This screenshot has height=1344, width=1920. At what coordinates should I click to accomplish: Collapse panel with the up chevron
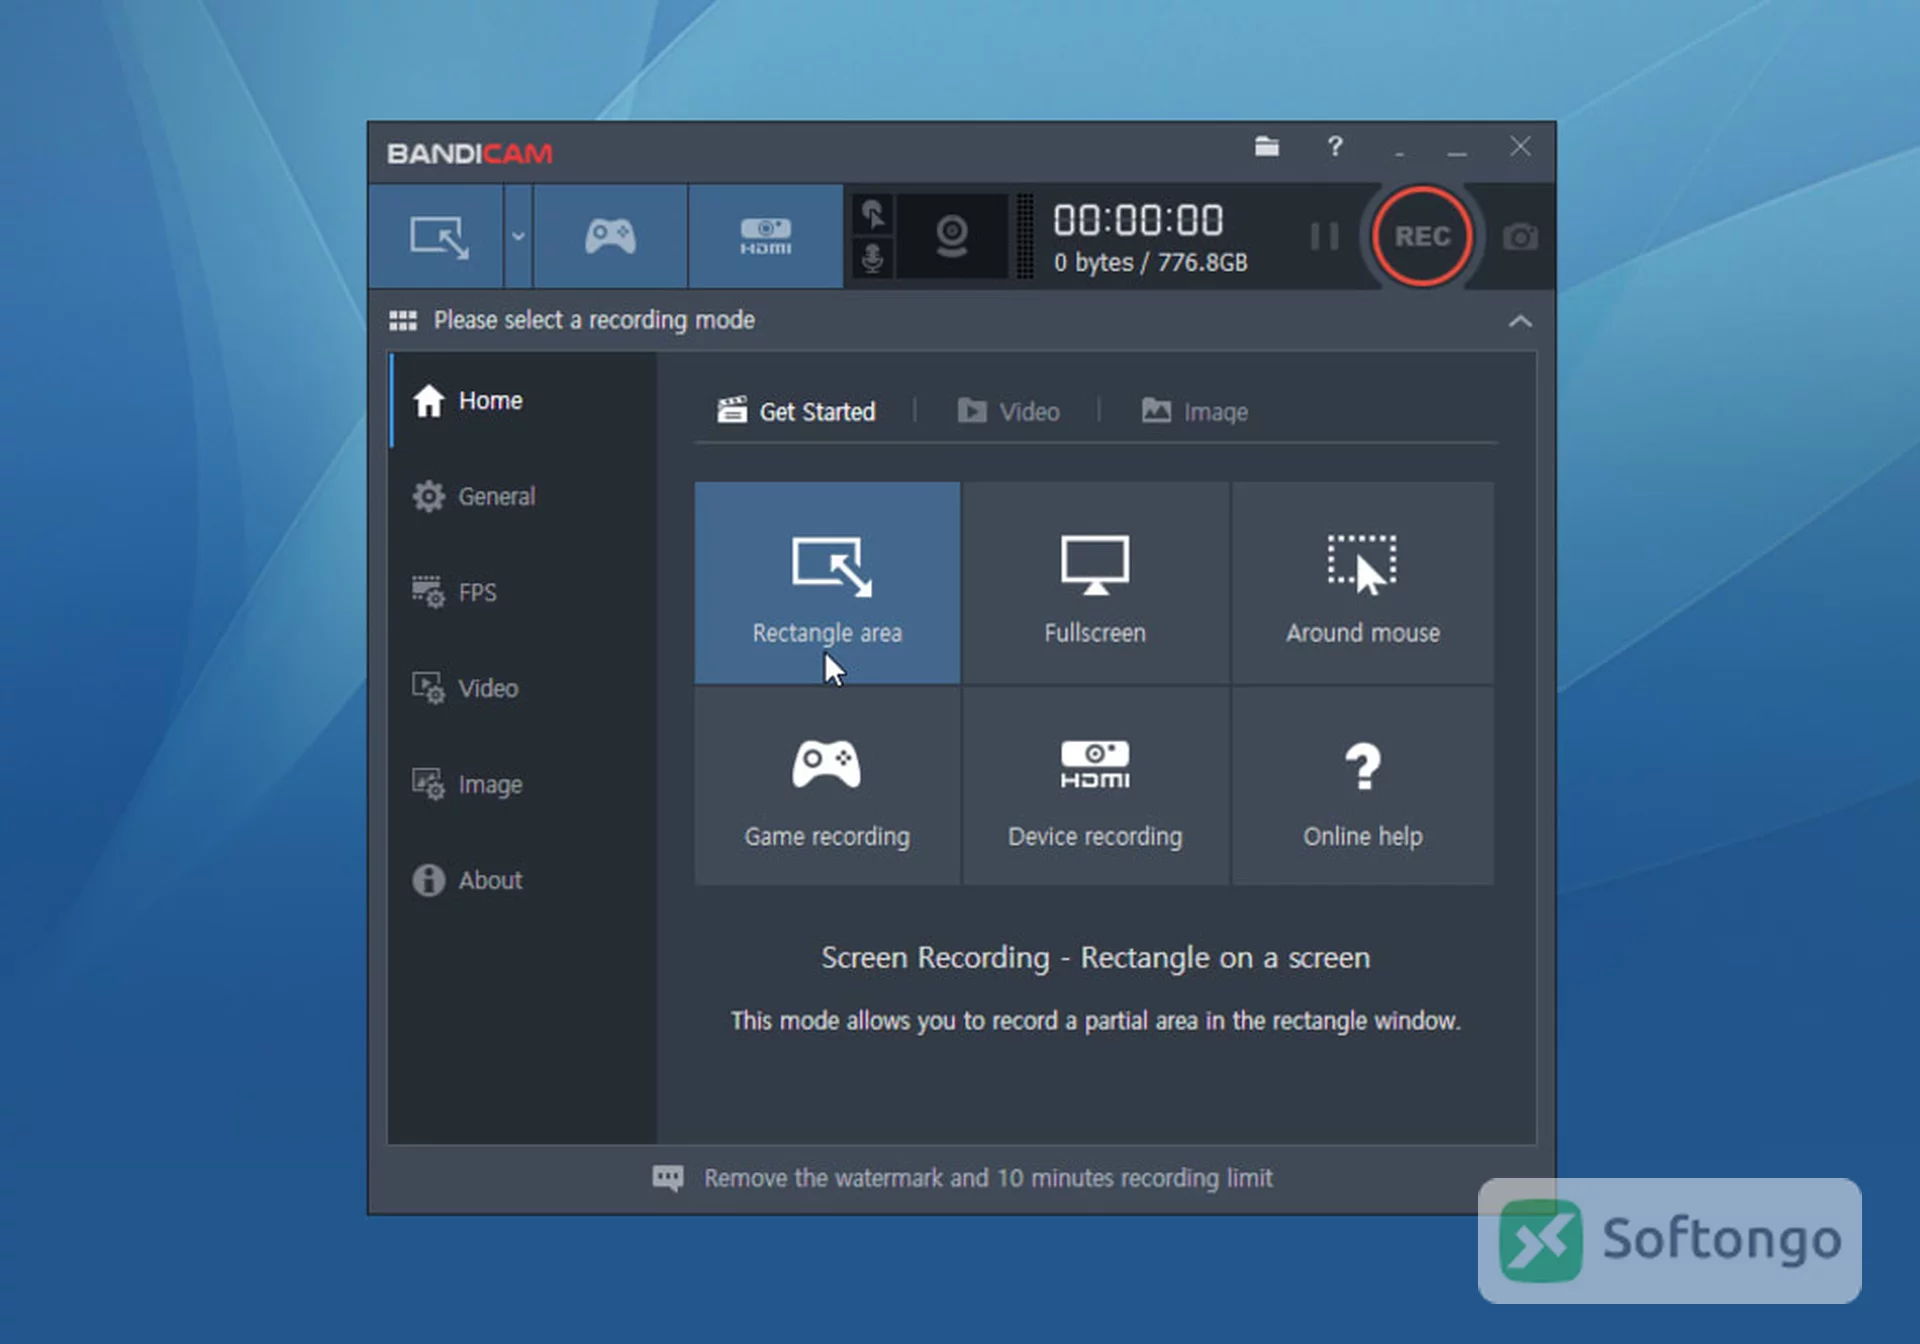(1520, 321)
